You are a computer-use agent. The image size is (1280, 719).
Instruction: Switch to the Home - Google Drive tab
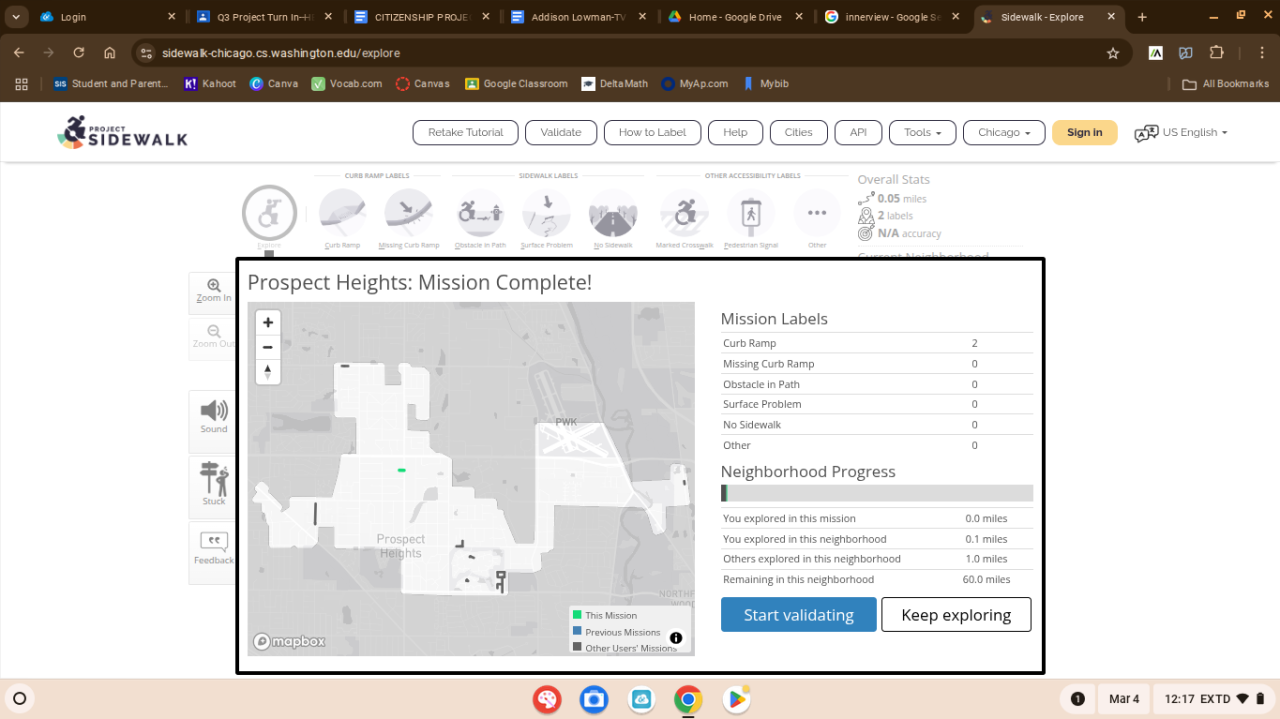coord(735,17)
